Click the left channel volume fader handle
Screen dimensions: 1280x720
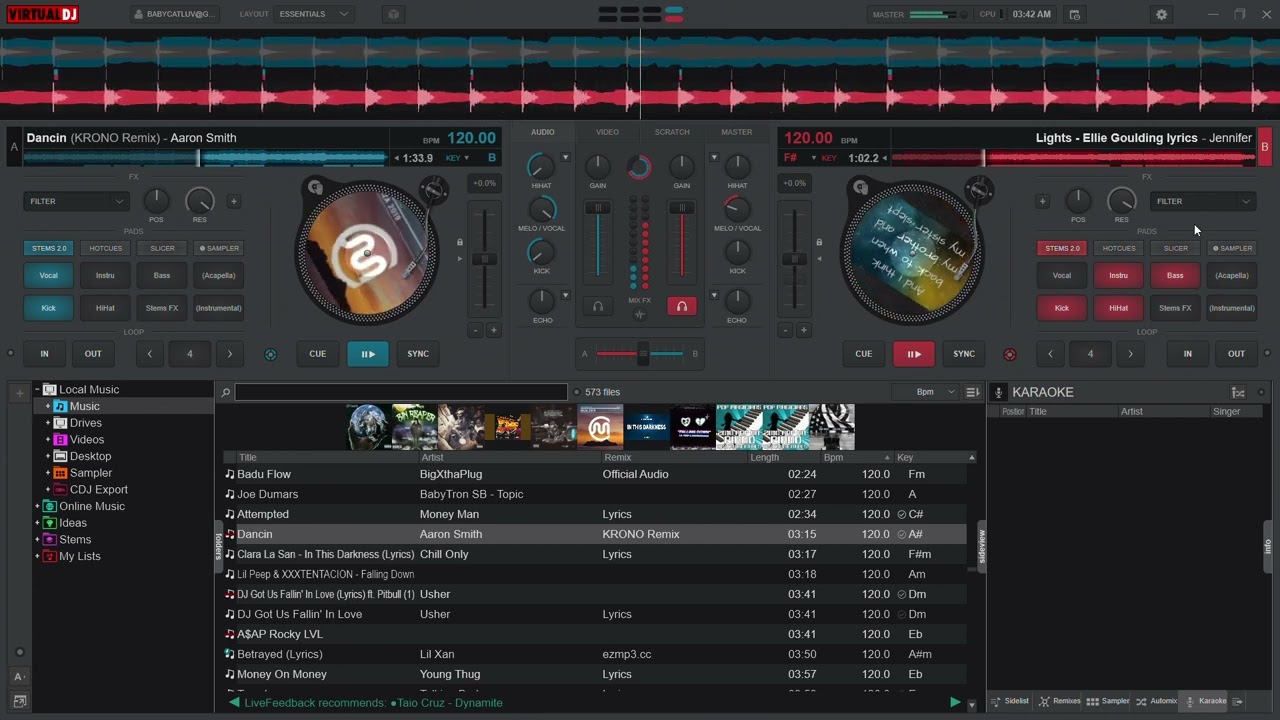pyautogui.click(x=598, y=208)
